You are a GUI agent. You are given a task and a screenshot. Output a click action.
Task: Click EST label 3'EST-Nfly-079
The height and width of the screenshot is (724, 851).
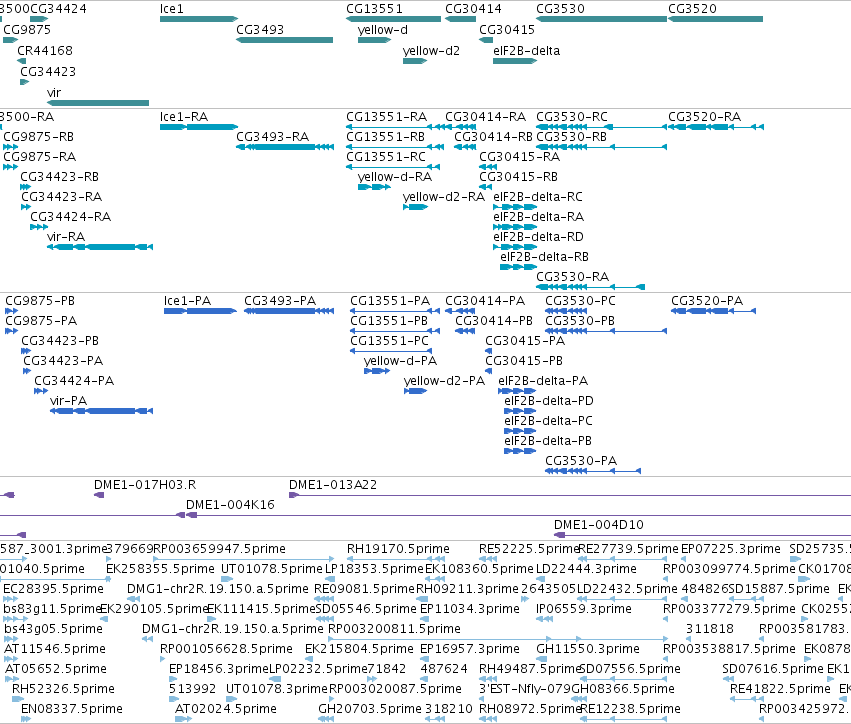tap(525, 690)
